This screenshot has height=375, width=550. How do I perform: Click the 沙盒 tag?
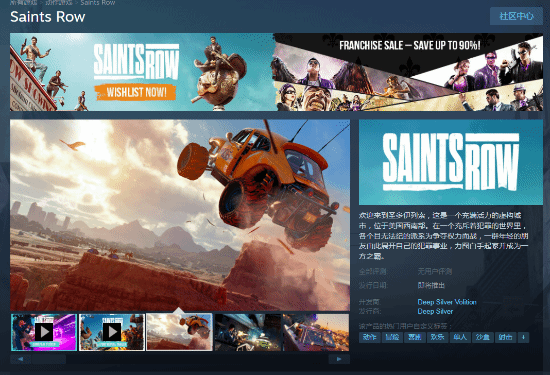click(482, 337)
